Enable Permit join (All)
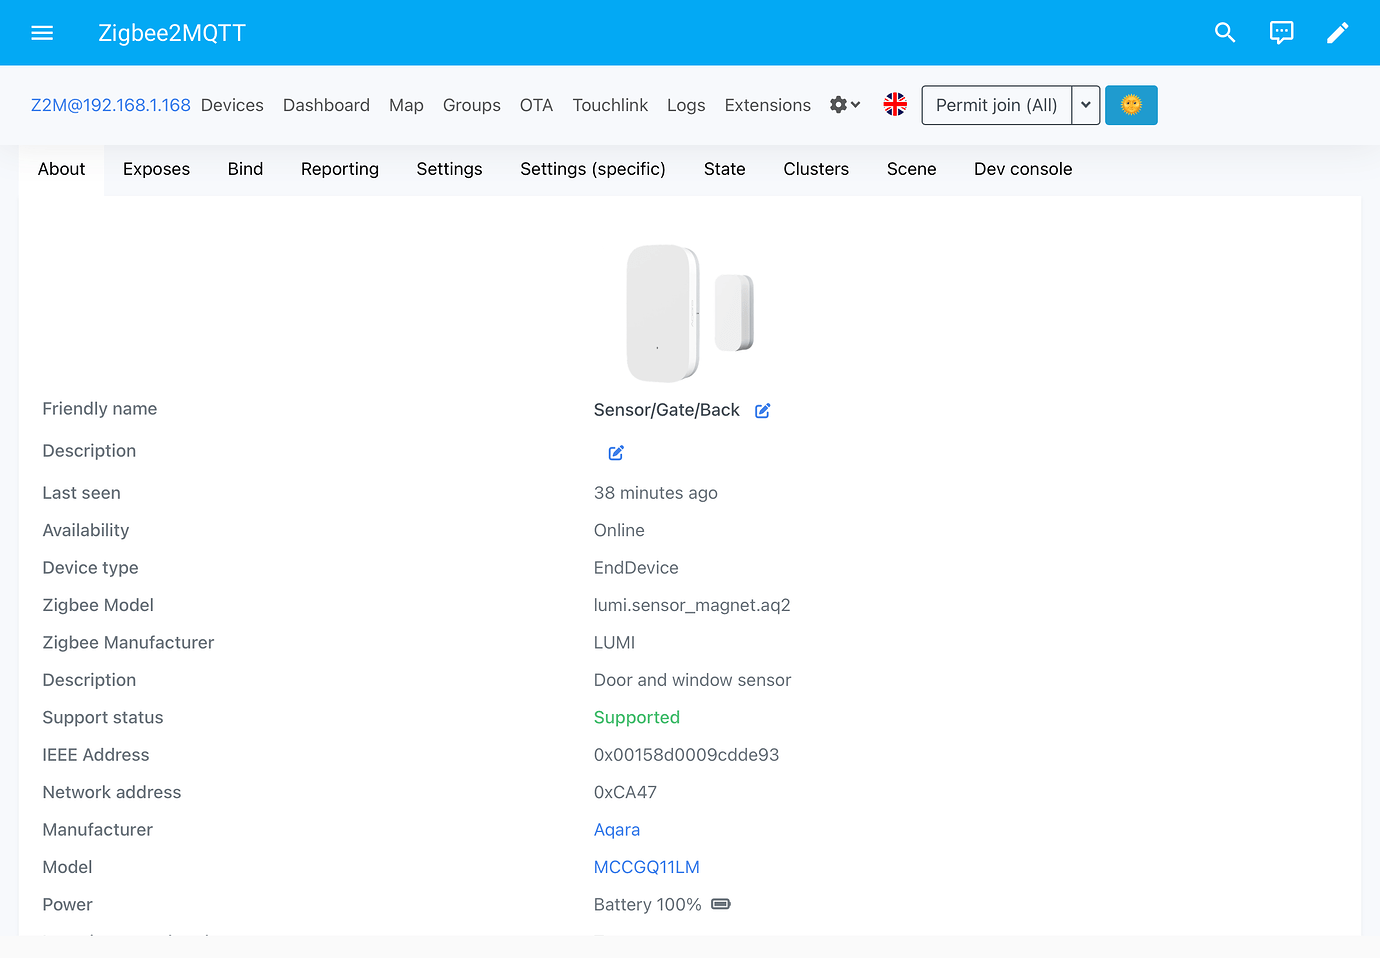The height and width of the screenshot is (958, 1380). tap(996, 104)
